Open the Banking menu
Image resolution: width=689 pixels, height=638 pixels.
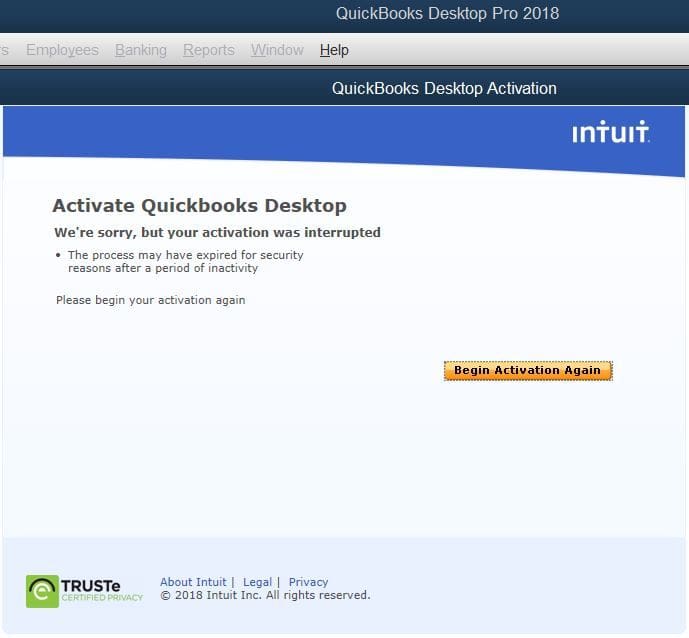pyautogui.click(x=141, y=50)
